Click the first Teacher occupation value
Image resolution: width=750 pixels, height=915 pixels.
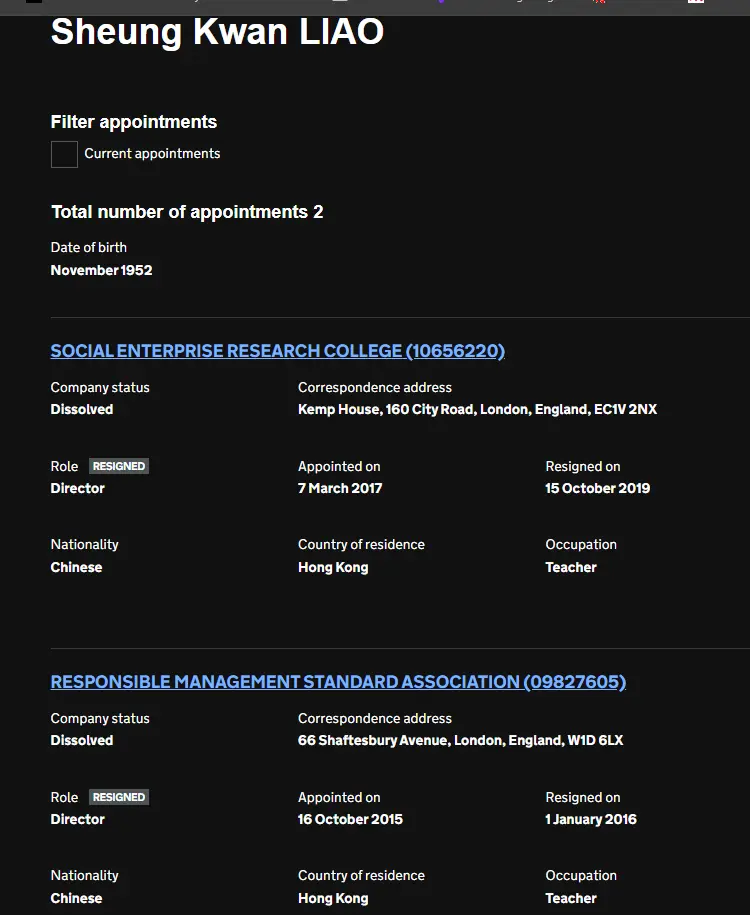[x=571, y=567]
